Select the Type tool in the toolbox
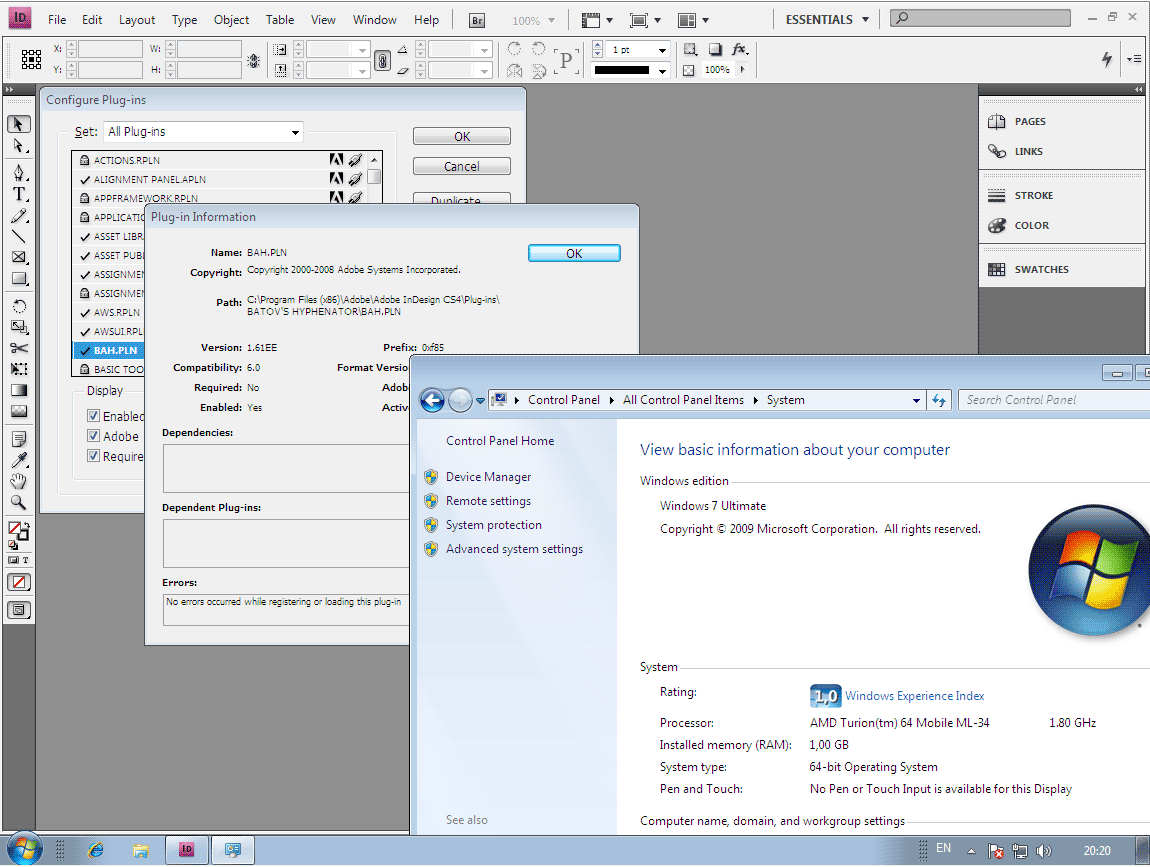This screenshot has height=867, width=1150. (x=19, y=194)
